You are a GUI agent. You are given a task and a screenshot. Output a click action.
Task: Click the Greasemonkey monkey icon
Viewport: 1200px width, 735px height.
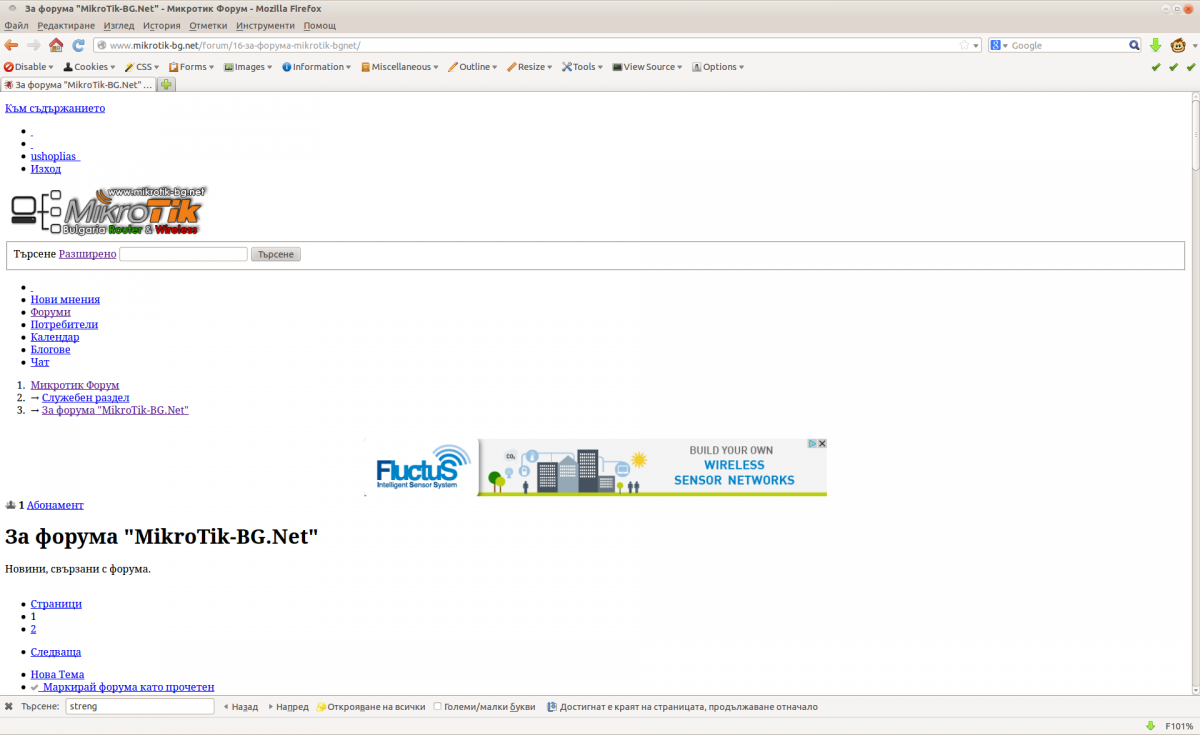1179,45
